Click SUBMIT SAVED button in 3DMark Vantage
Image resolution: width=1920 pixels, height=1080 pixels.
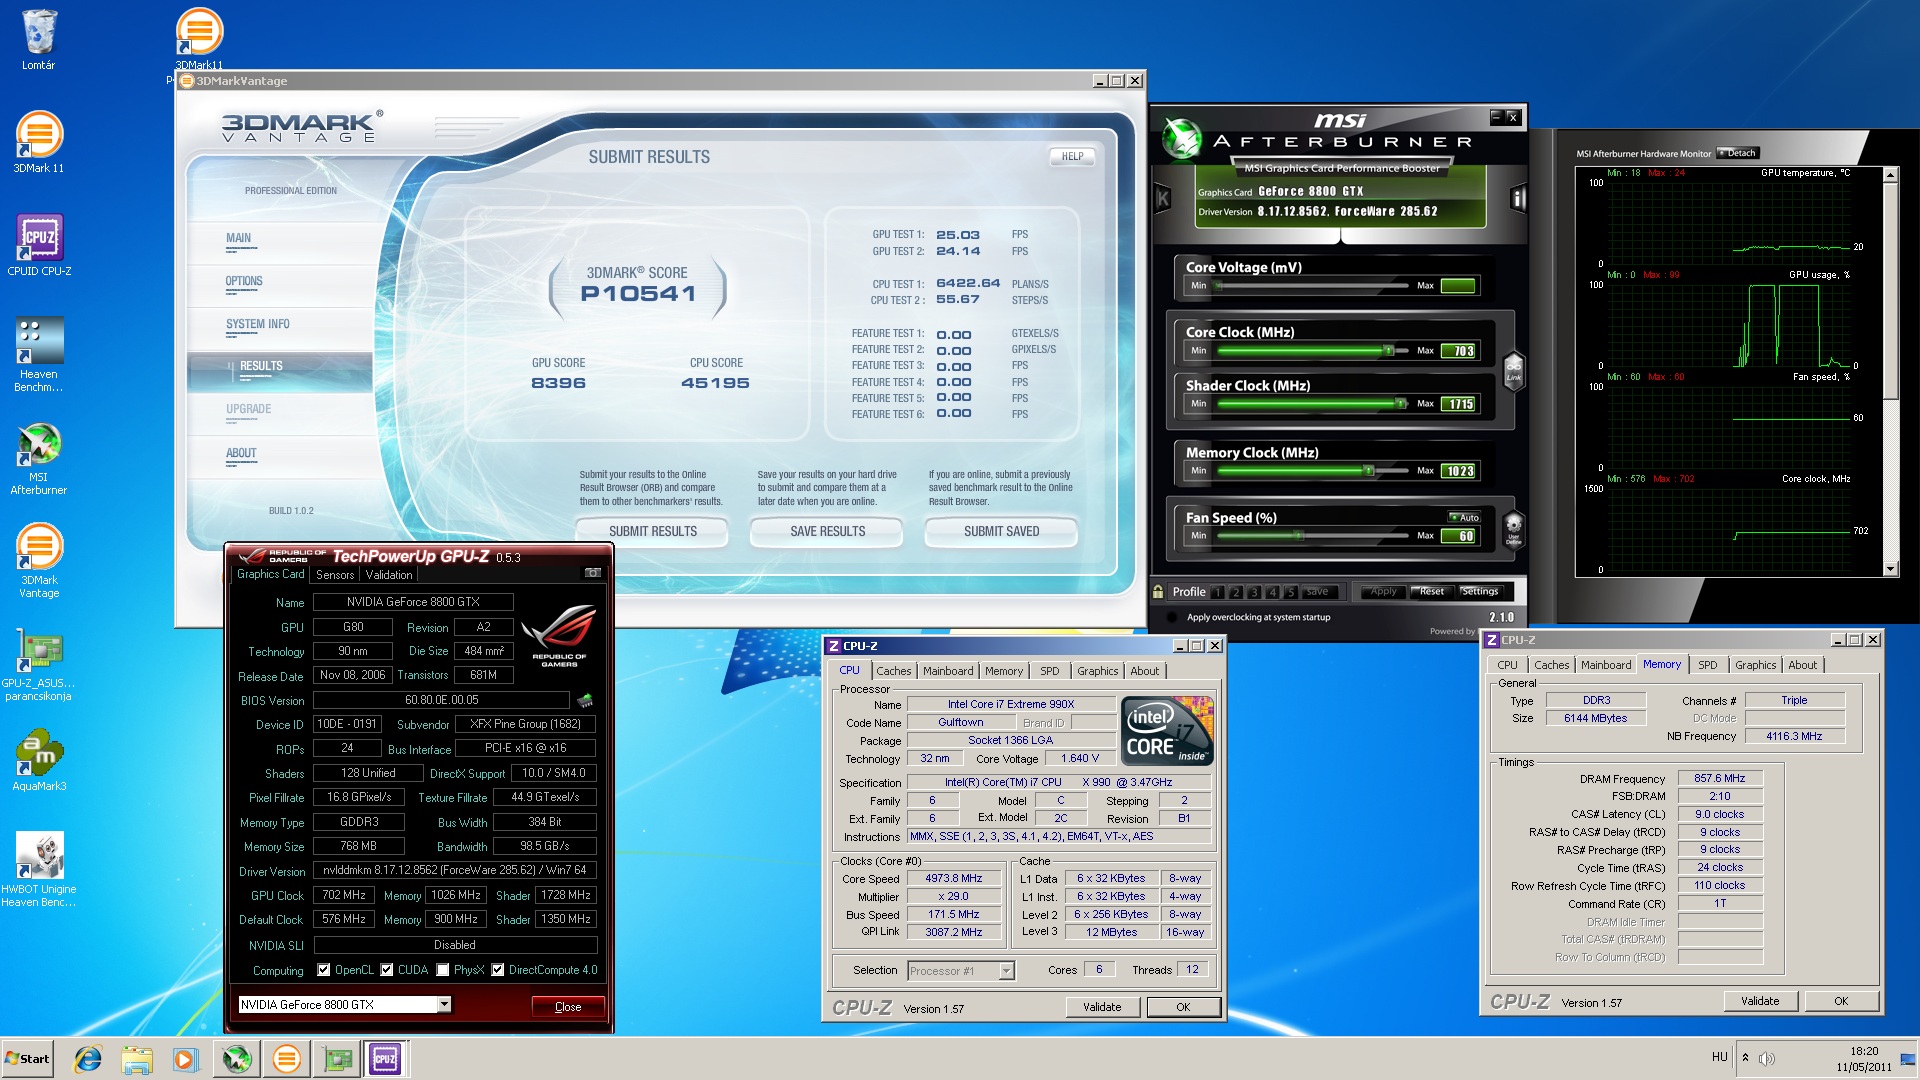pyautogui.click(x=1001, y=531)
